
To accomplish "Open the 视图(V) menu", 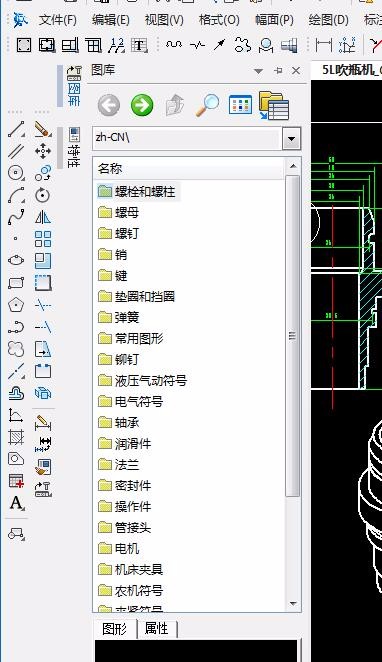I will (164, 20).
